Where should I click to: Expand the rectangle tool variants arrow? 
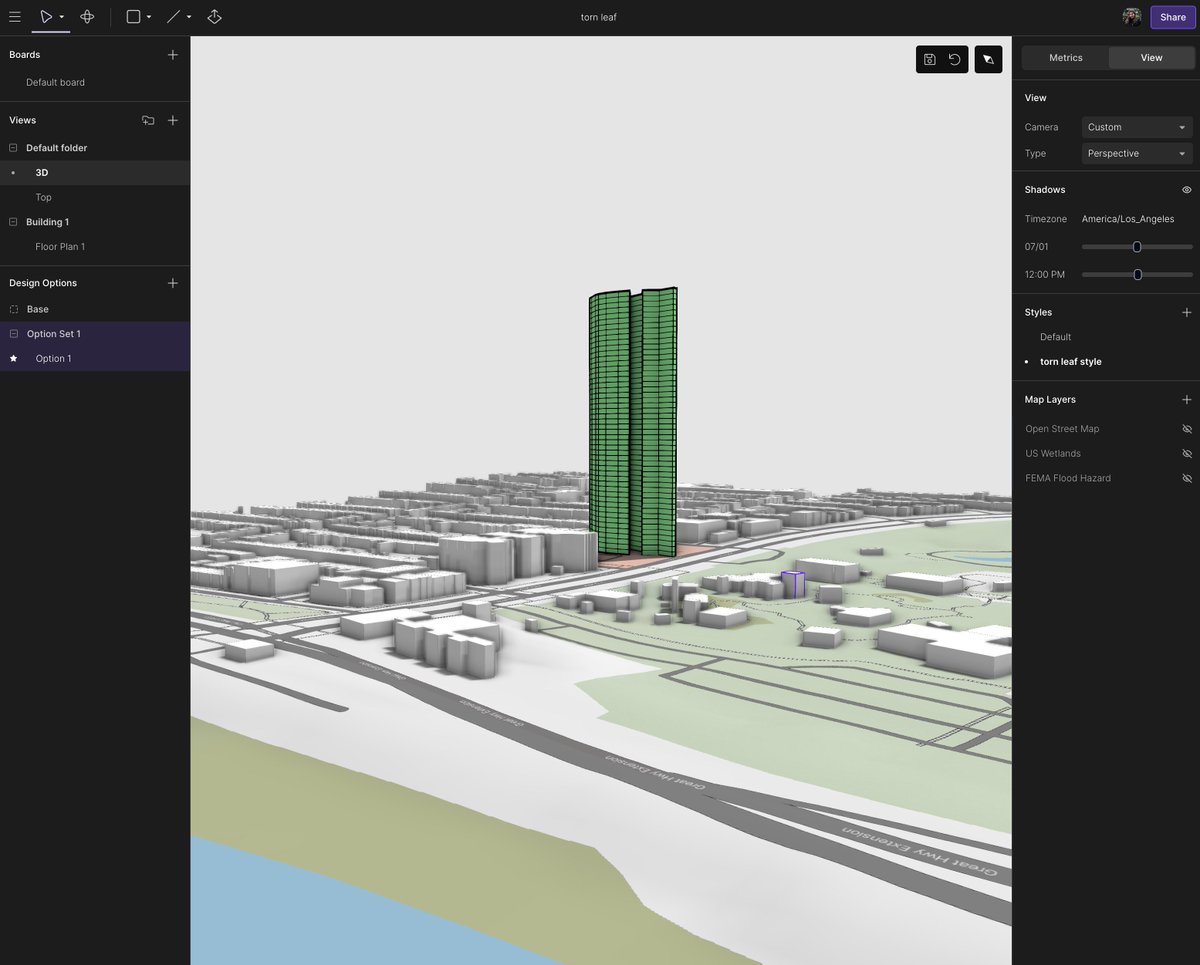[149, 17]
